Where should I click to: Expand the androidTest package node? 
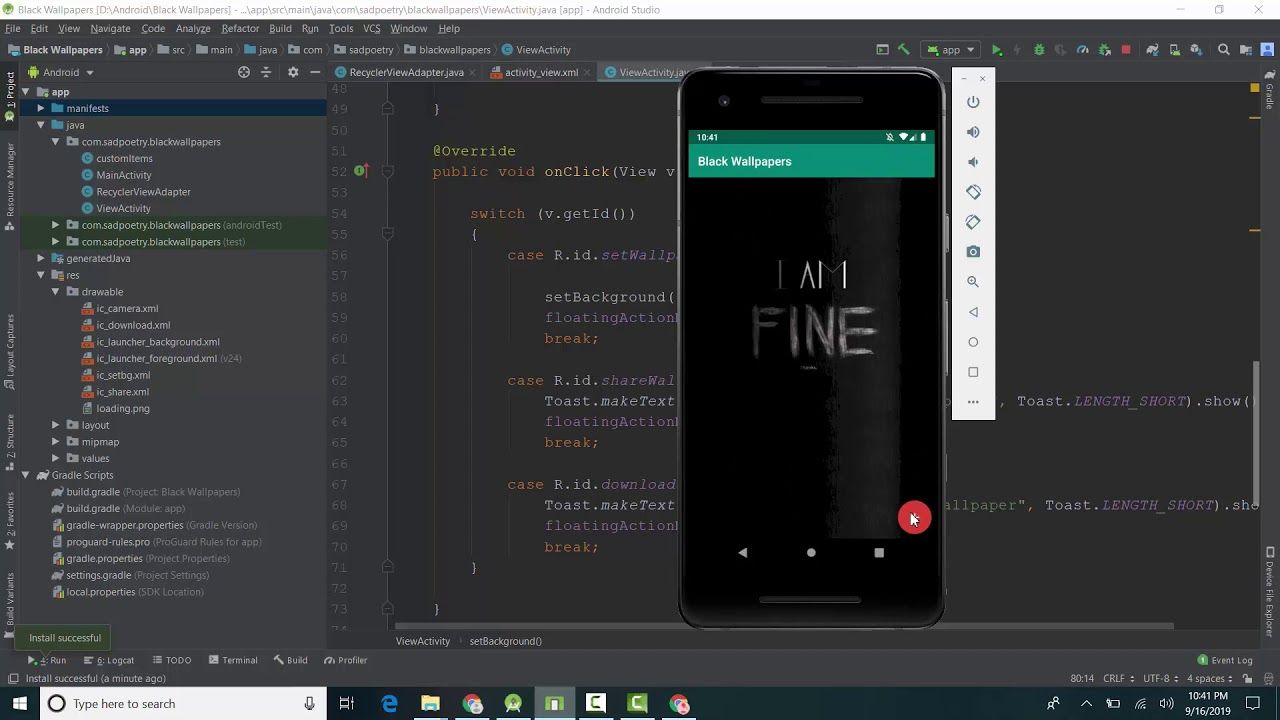point(56,225)
